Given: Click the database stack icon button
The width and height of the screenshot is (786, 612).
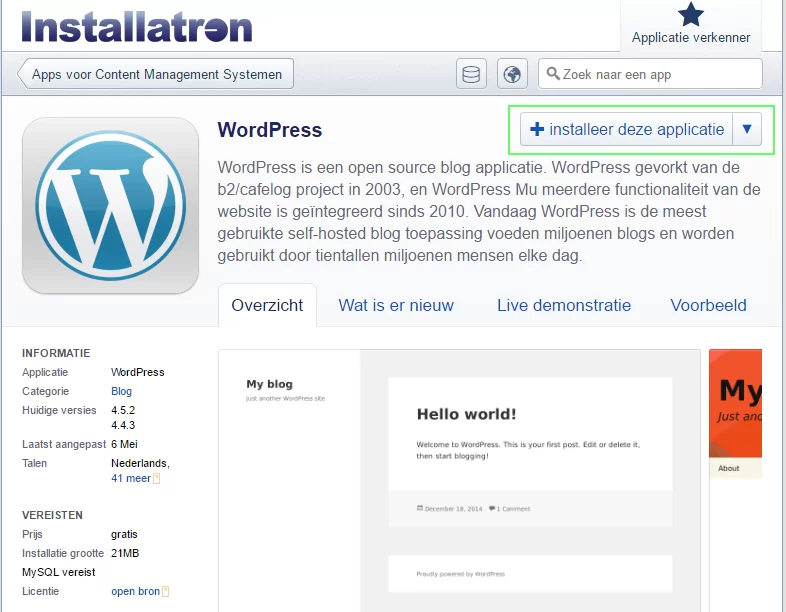Looking at the screenshot, I should click(471, 74).
